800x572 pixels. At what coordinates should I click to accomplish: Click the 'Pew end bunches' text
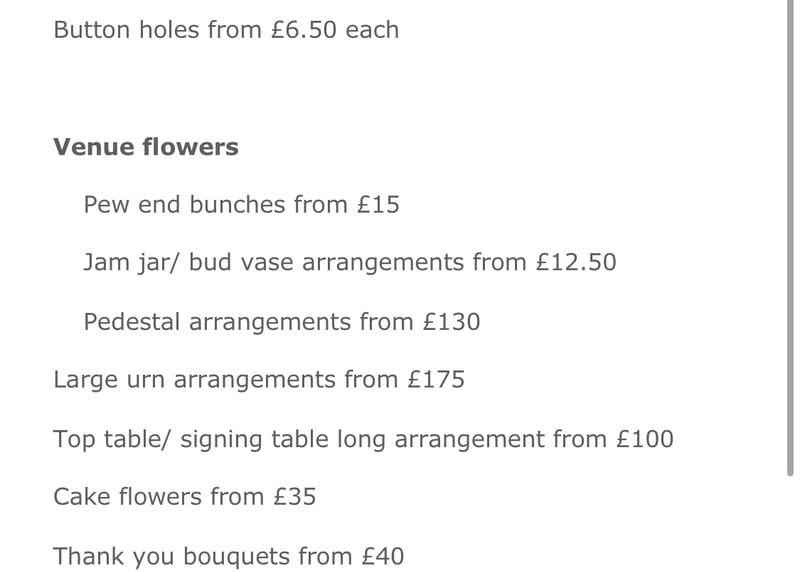(x=184, y=205)
